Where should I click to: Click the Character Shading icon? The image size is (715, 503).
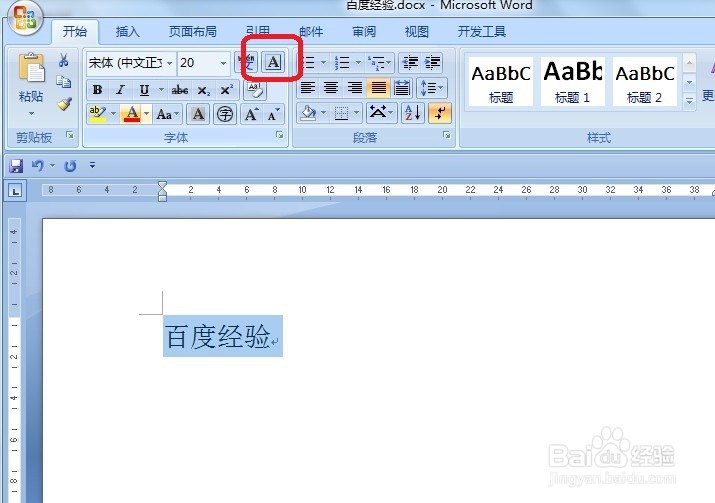point(198,114)
